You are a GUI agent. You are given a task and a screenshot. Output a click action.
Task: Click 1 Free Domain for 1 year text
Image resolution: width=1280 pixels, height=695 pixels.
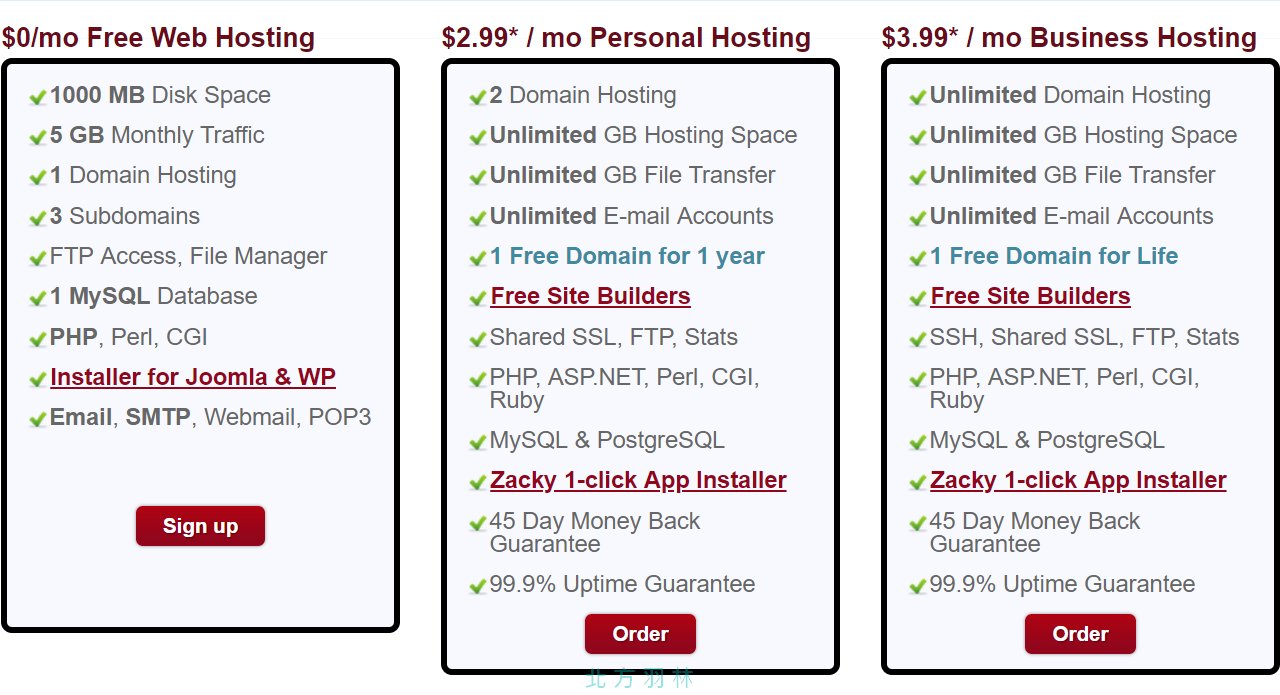[x=627, y=256]
